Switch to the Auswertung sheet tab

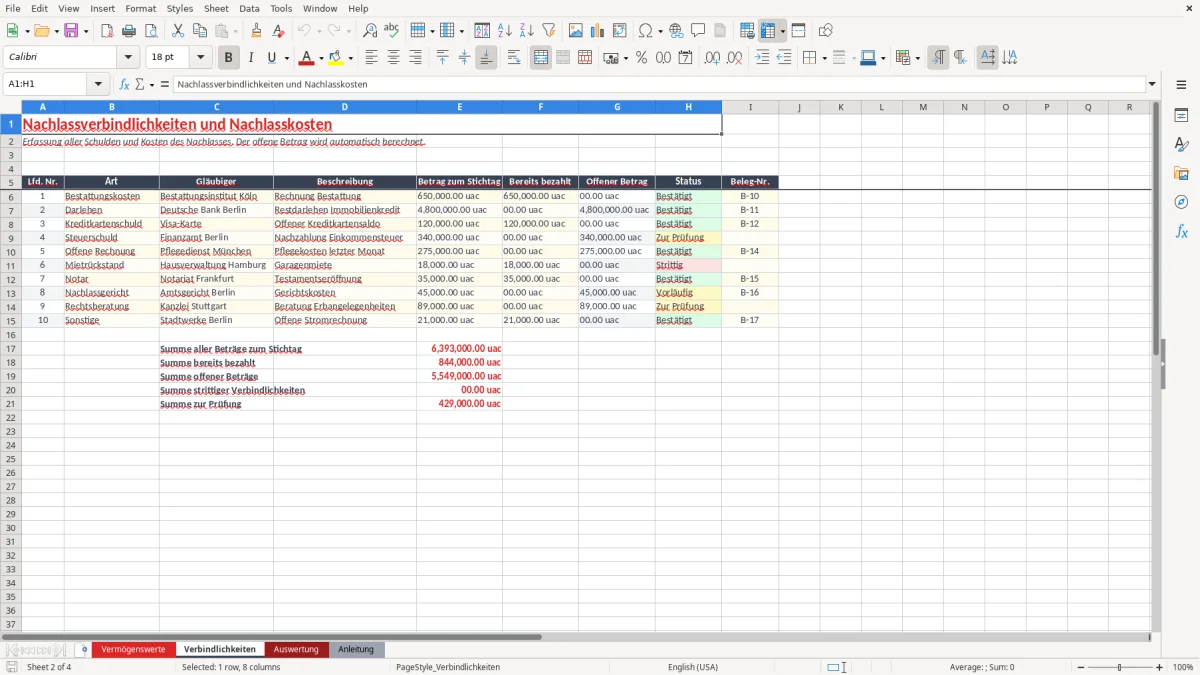pyautogui.click(x=296, y=649)
